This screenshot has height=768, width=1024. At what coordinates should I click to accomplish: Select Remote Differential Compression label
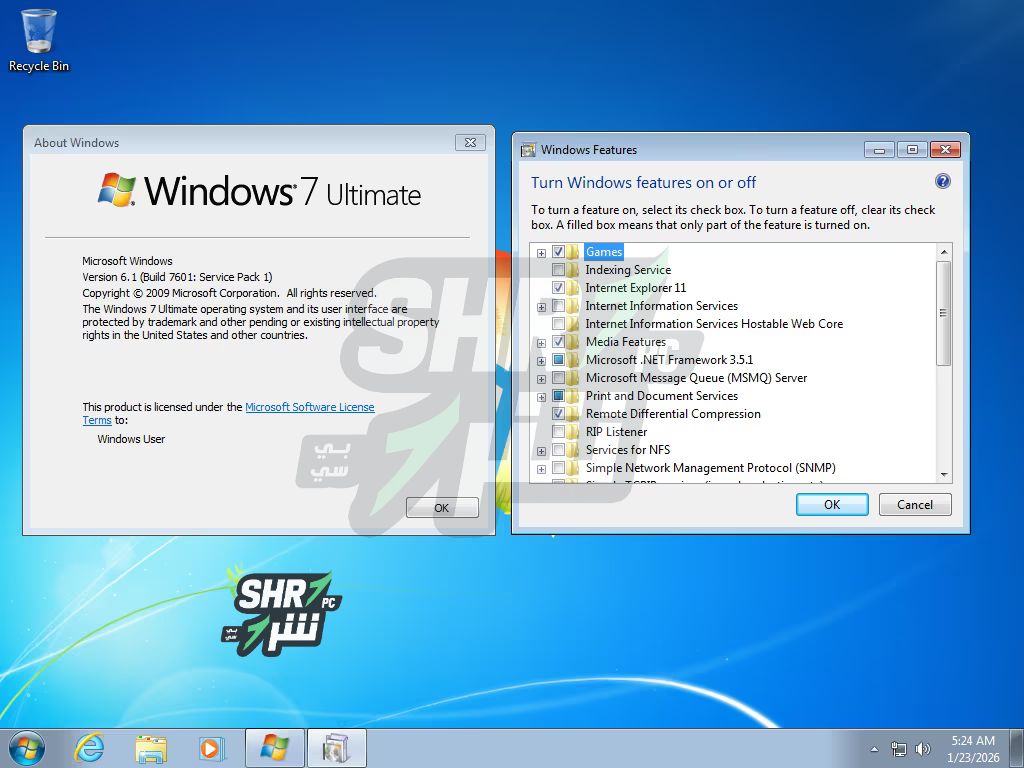click(673, 413)
